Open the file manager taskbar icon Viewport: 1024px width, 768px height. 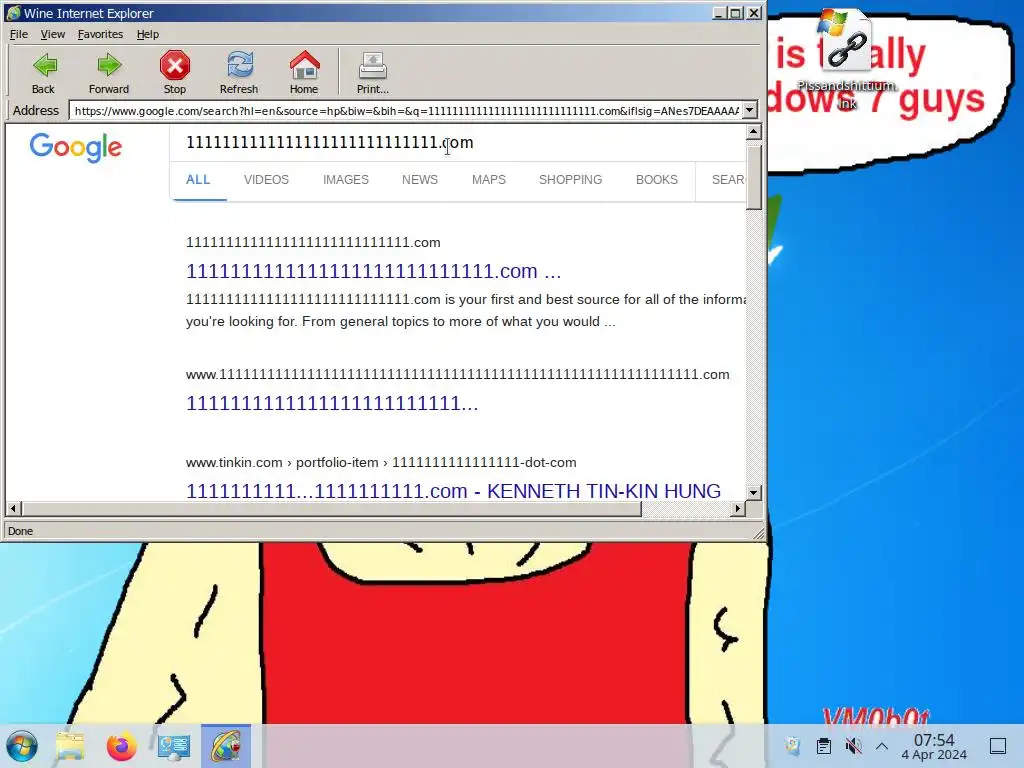pyautogui.click(x=70, y=746)
